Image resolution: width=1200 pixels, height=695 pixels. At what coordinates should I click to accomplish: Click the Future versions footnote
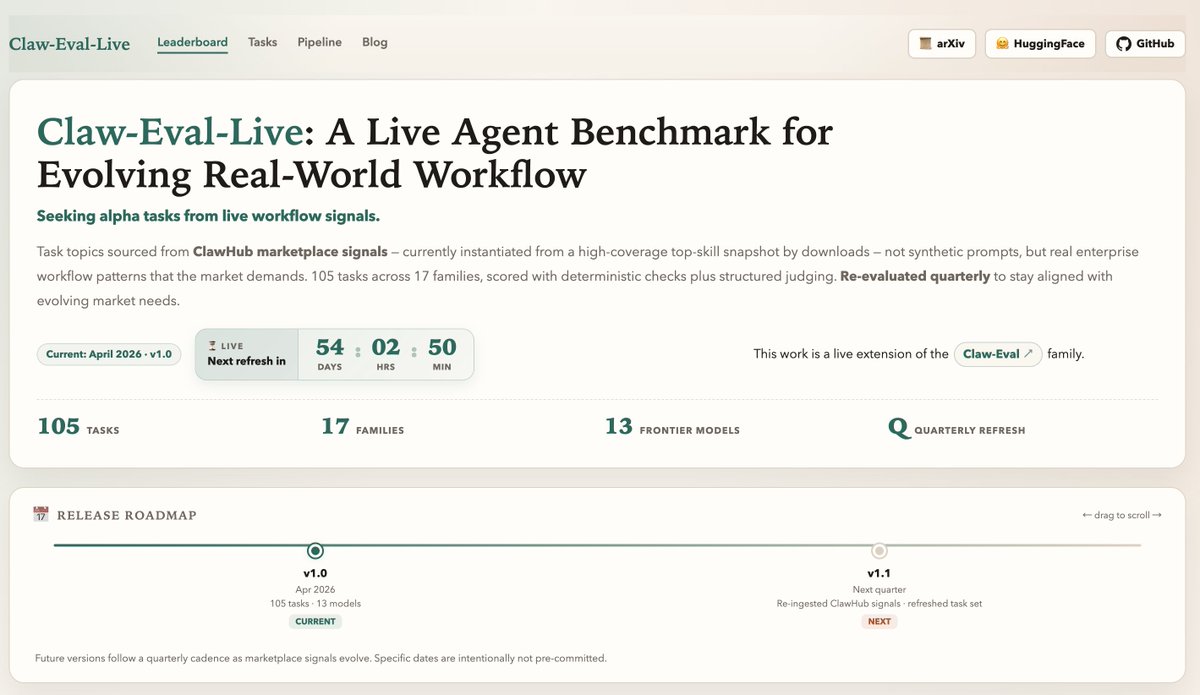pyautogui.click(x=321, y=658)
